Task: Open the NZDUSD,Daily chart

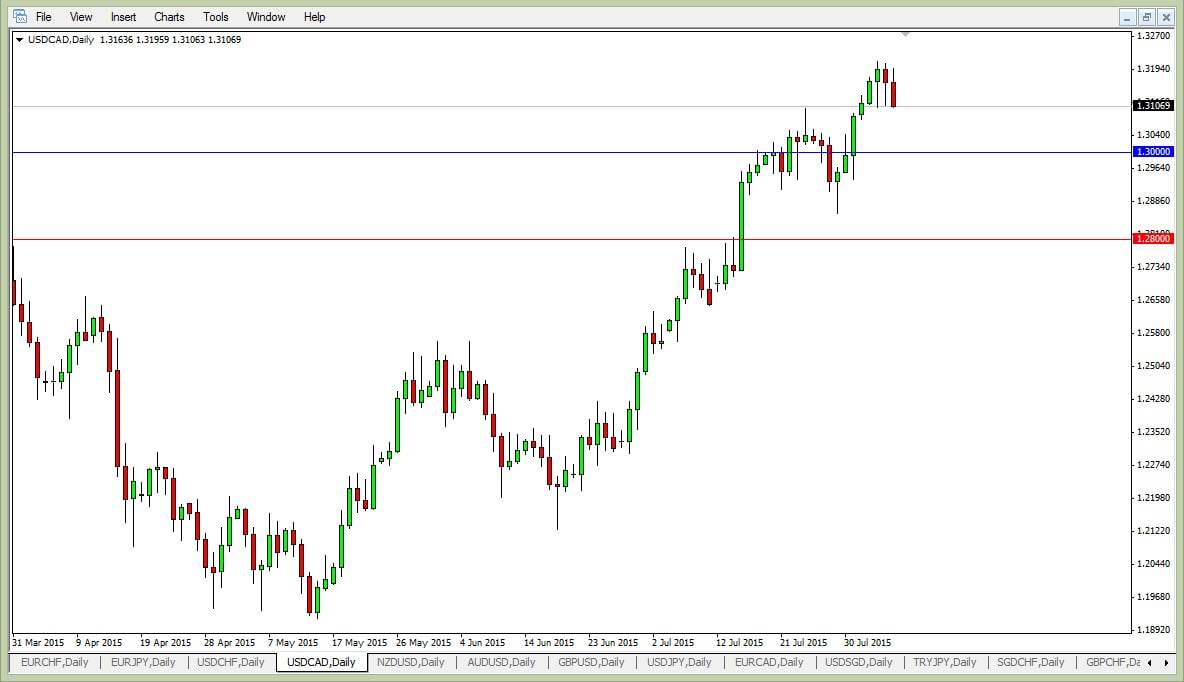Action: point(410,663)
